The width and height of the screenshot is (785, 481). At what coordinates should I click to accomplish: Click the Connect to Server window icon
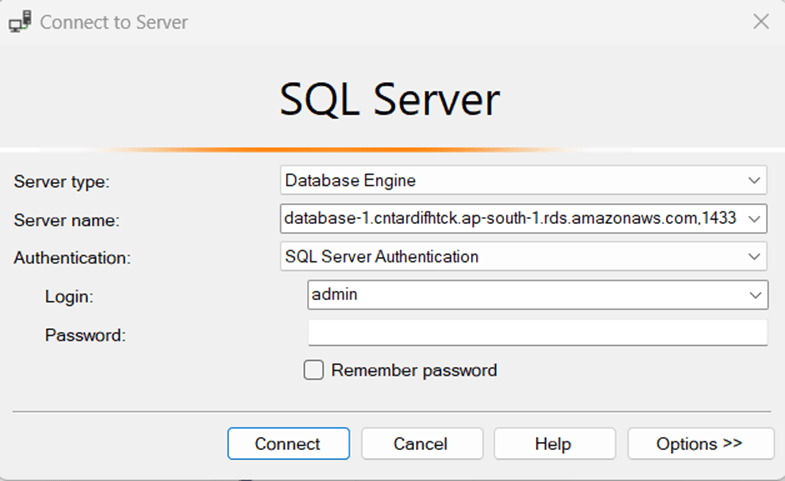click(19, 21)
